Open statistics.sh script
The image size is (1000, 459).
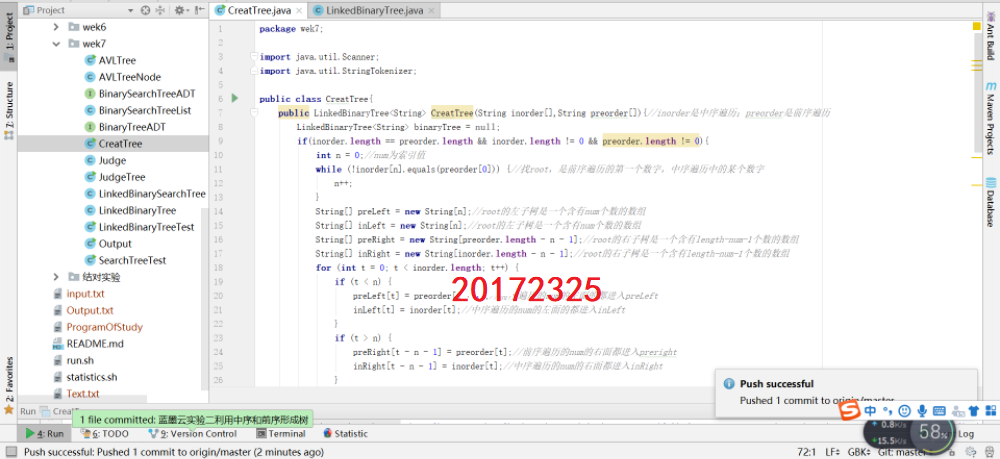click(92, 377)
